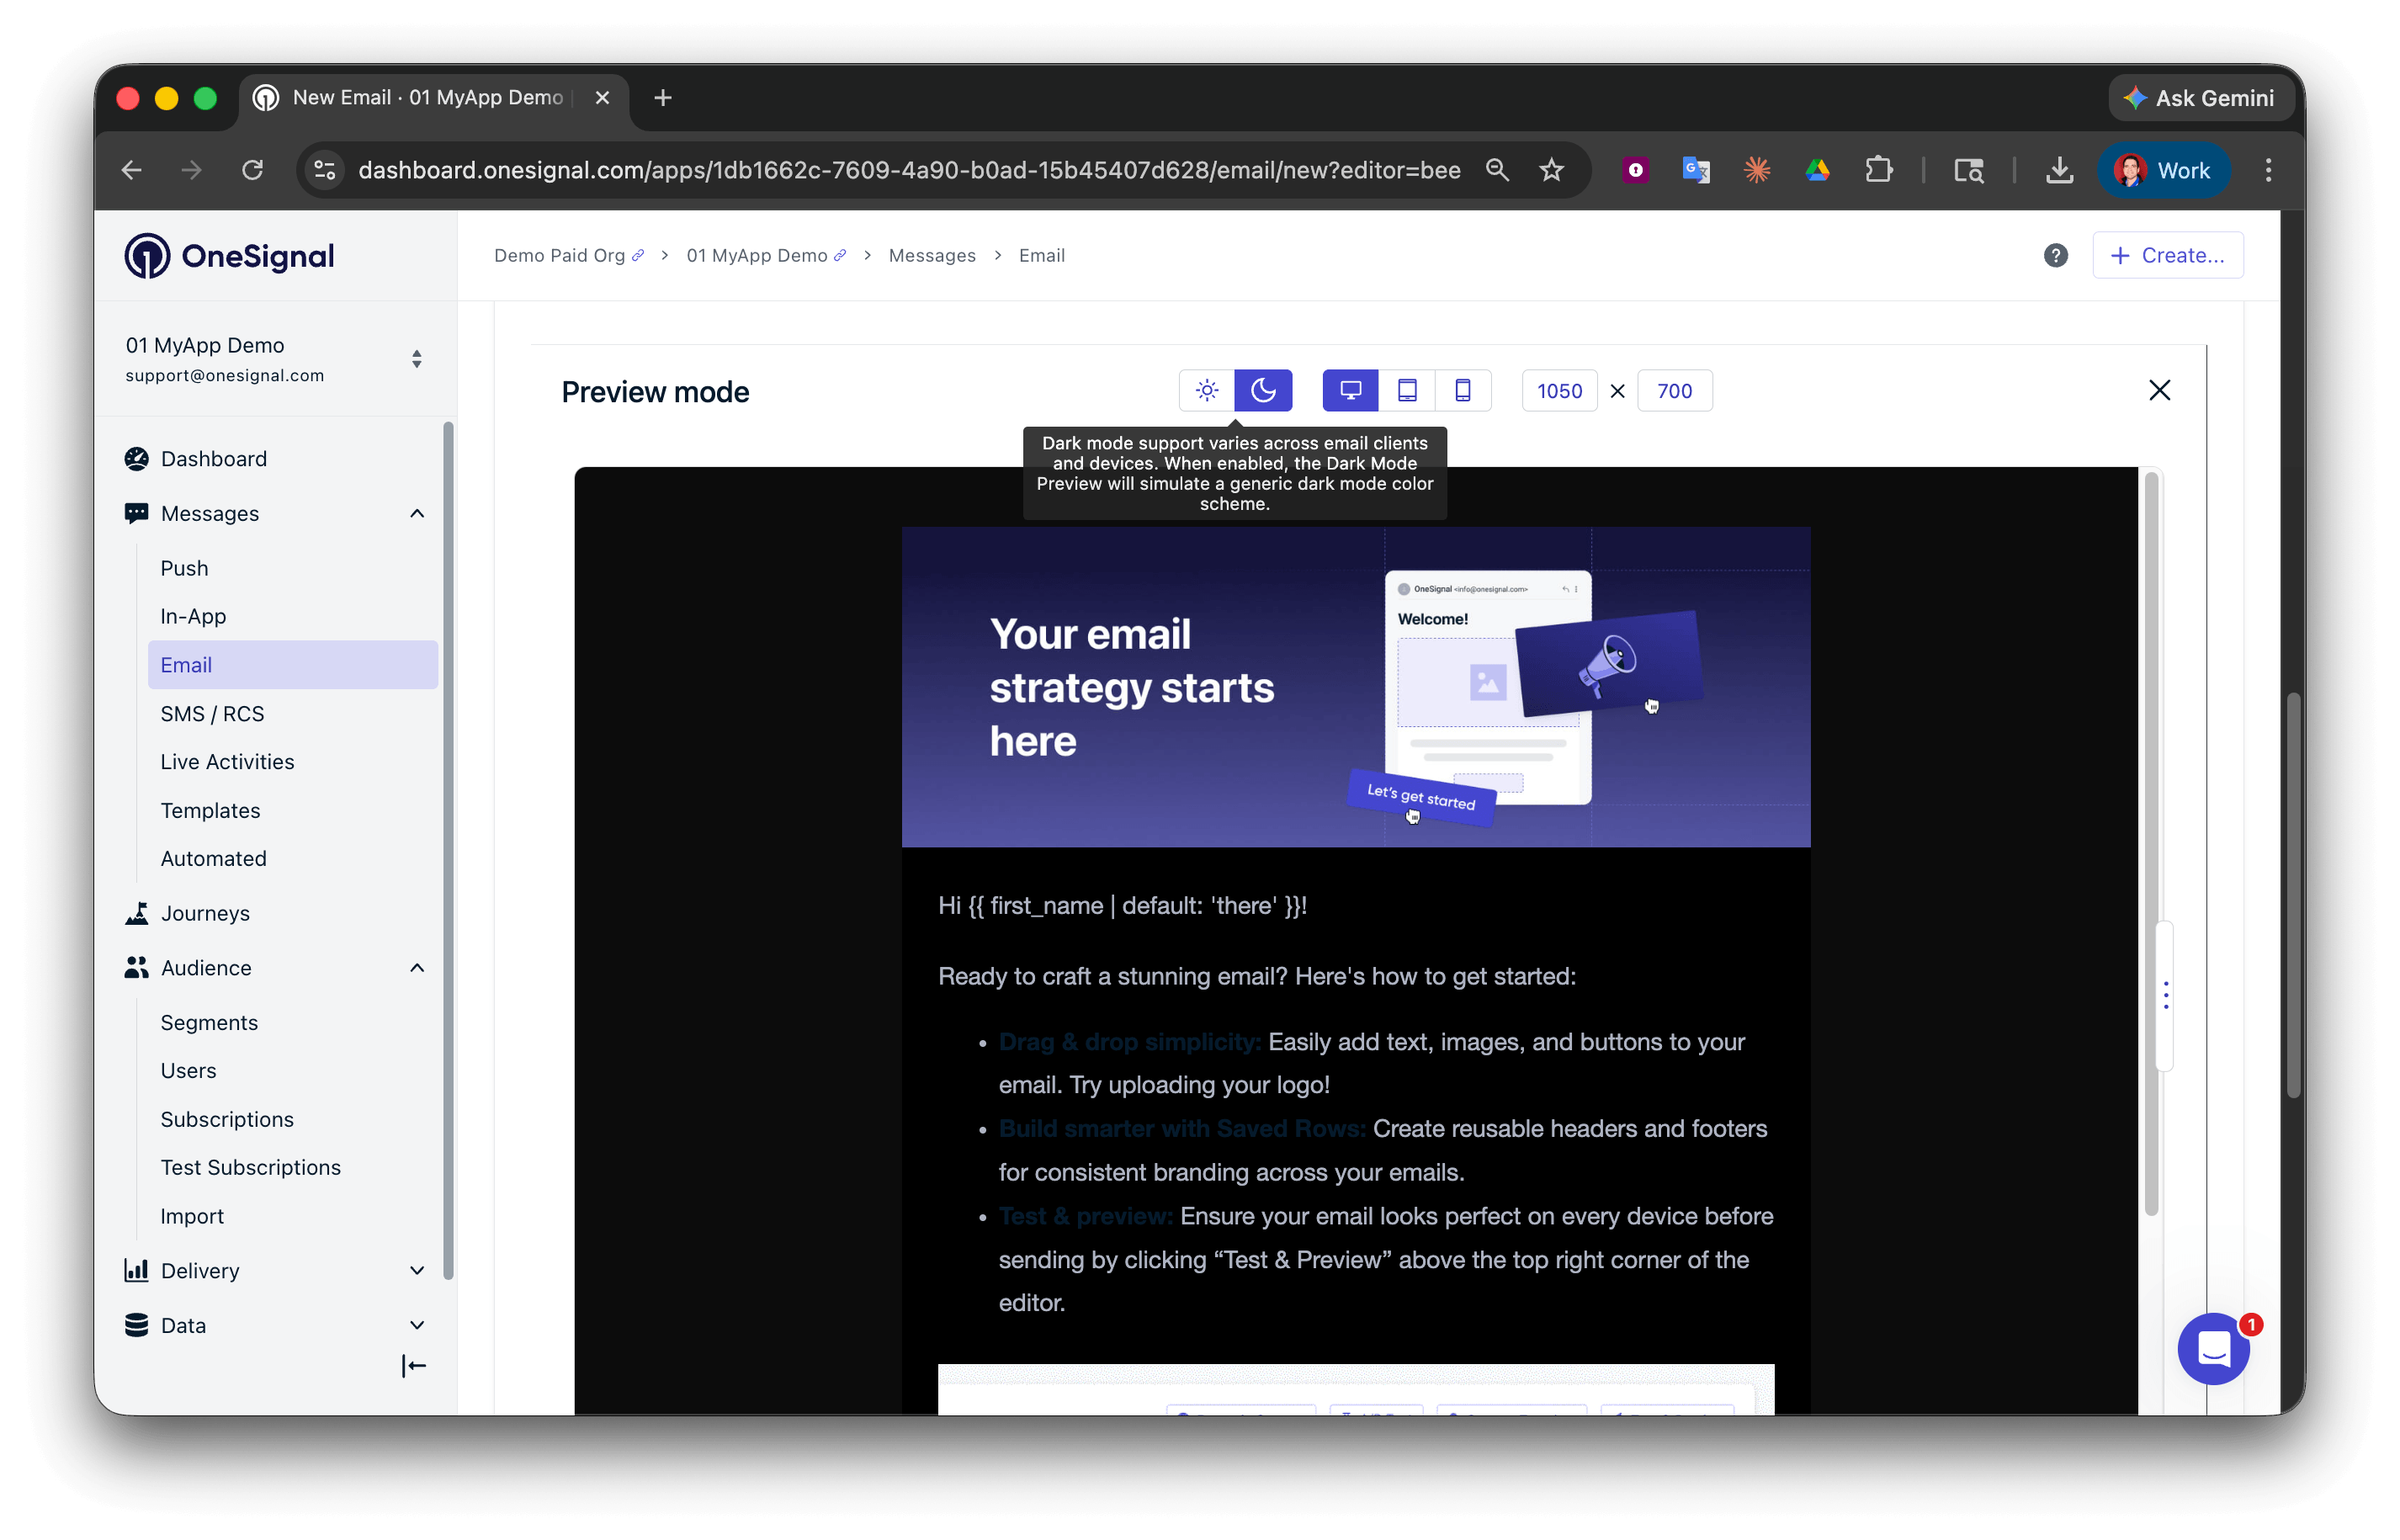Switch to mobile preview size
The width and height of the screenshot is (2400, 1540).
[x=1464, y=390]
